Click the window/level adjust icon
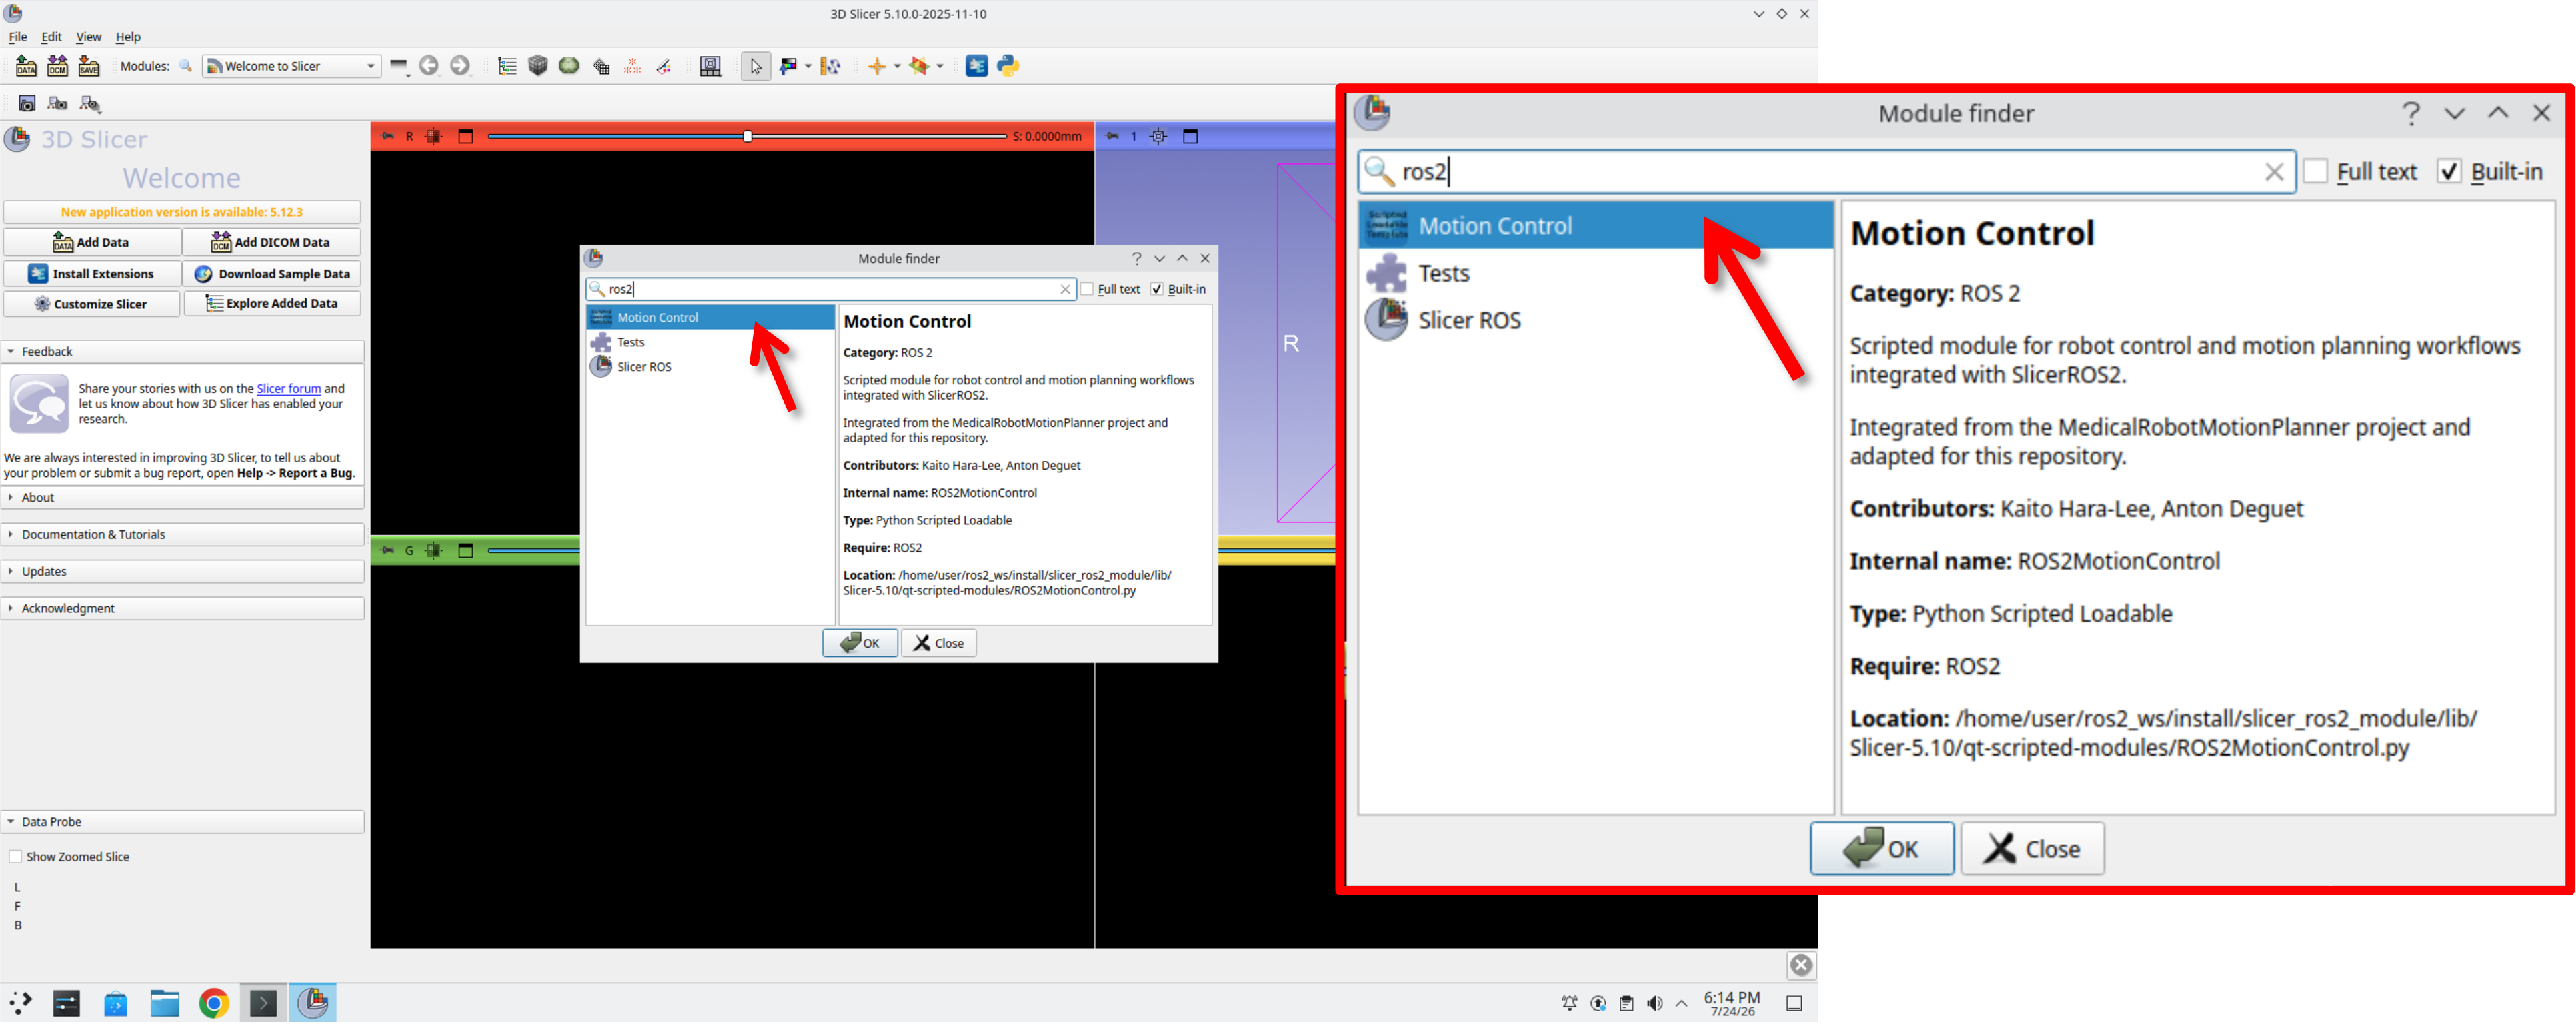 coord(788,66)
